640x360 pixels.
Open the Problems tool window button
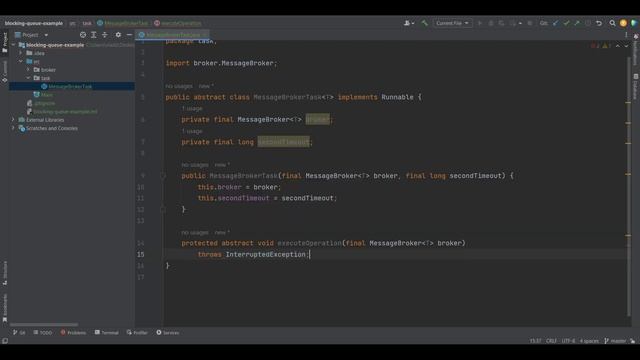point(73,333)
